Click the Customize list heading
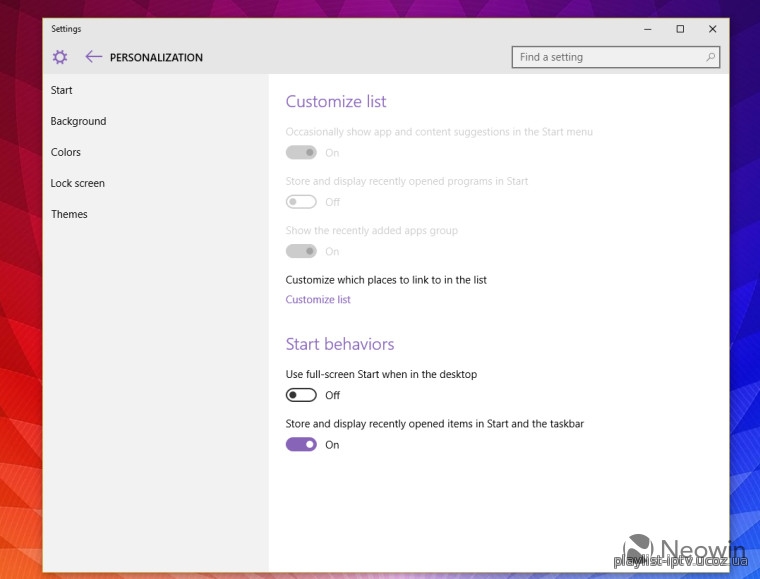 pos(336,101)
